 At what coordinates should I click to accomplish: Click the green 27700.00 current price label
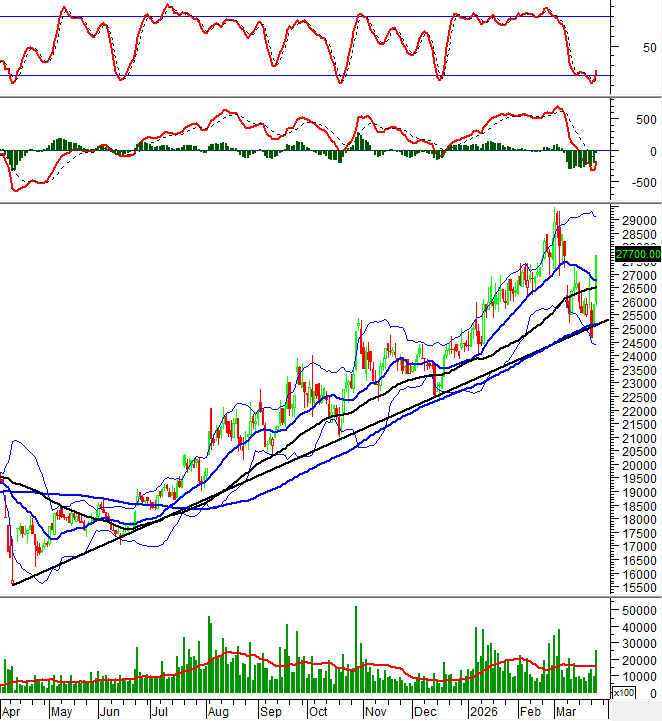634,255
